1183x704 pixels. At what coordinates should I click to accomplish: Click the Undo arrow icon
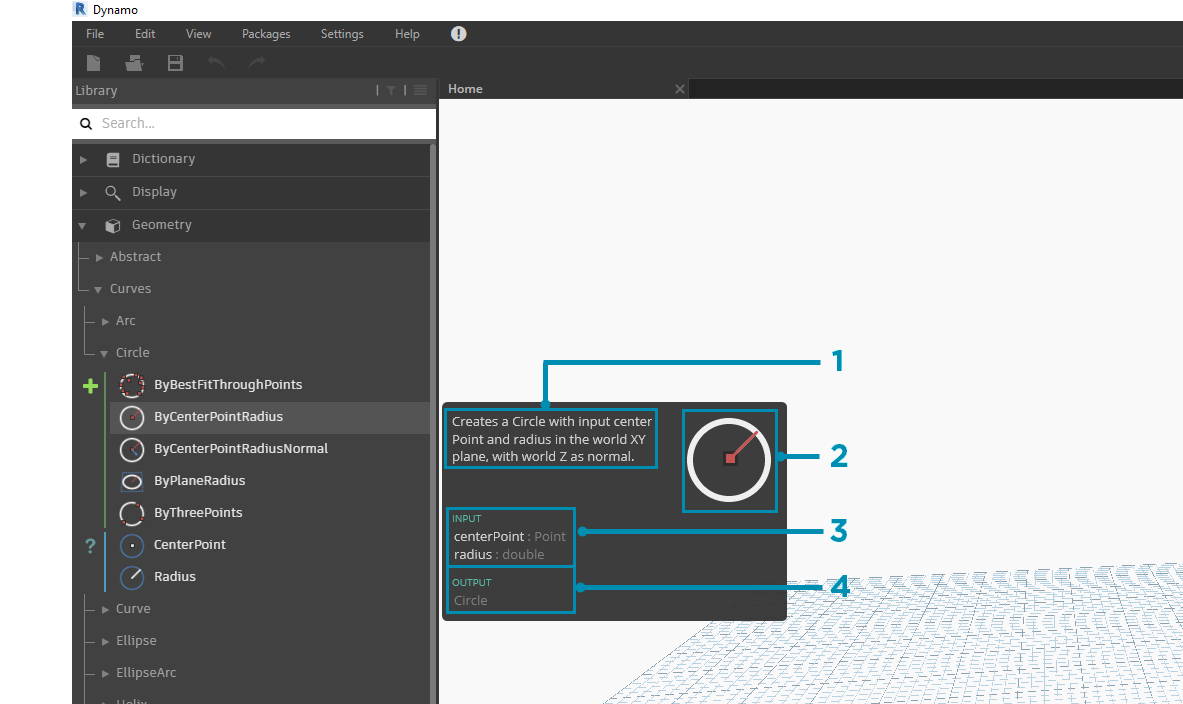pyautogui.click(x=216, y=62)
